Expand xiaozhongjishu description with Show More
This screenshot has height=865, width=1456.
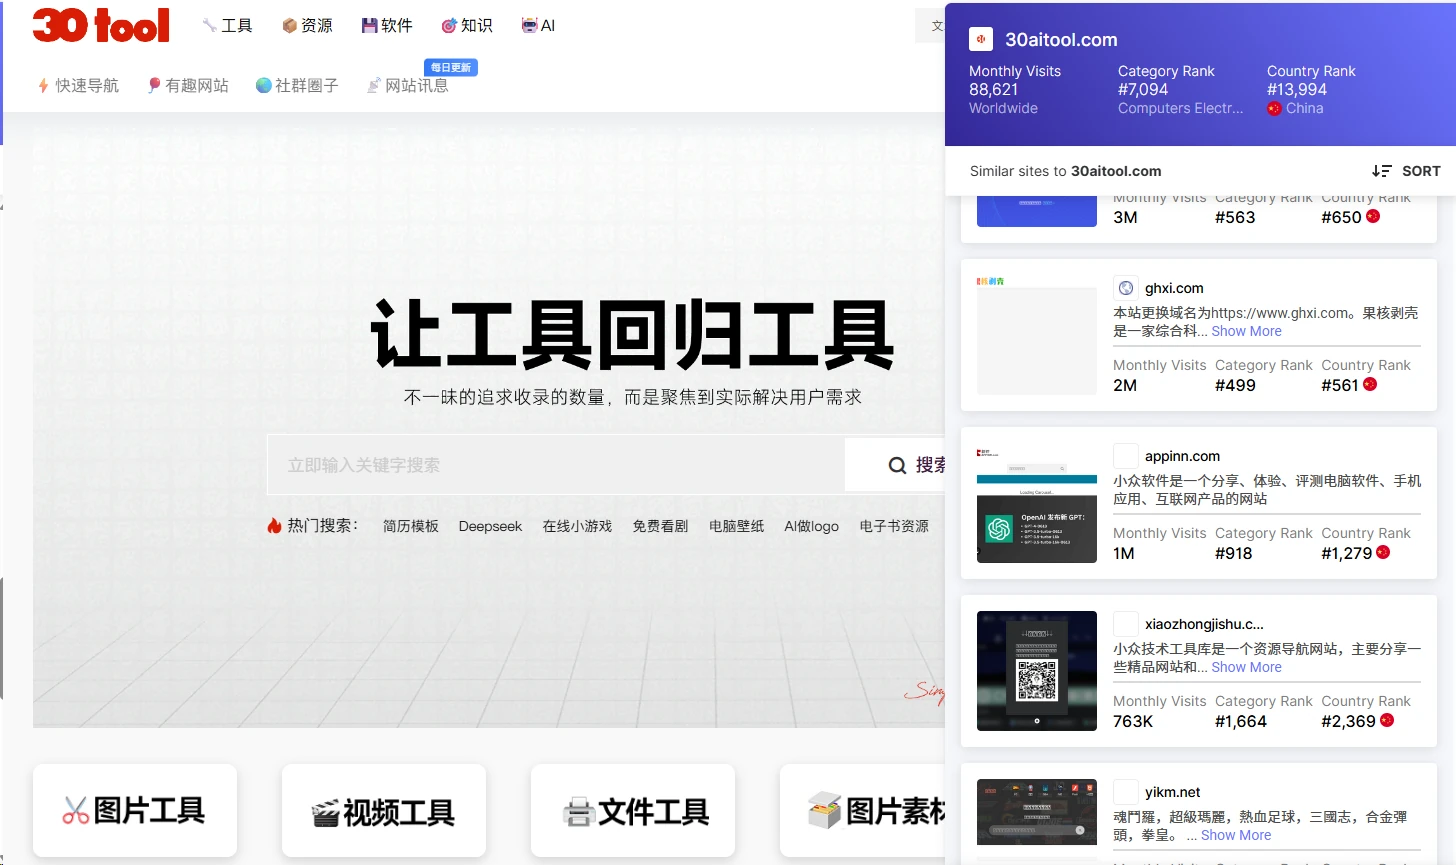point(1246,667)
